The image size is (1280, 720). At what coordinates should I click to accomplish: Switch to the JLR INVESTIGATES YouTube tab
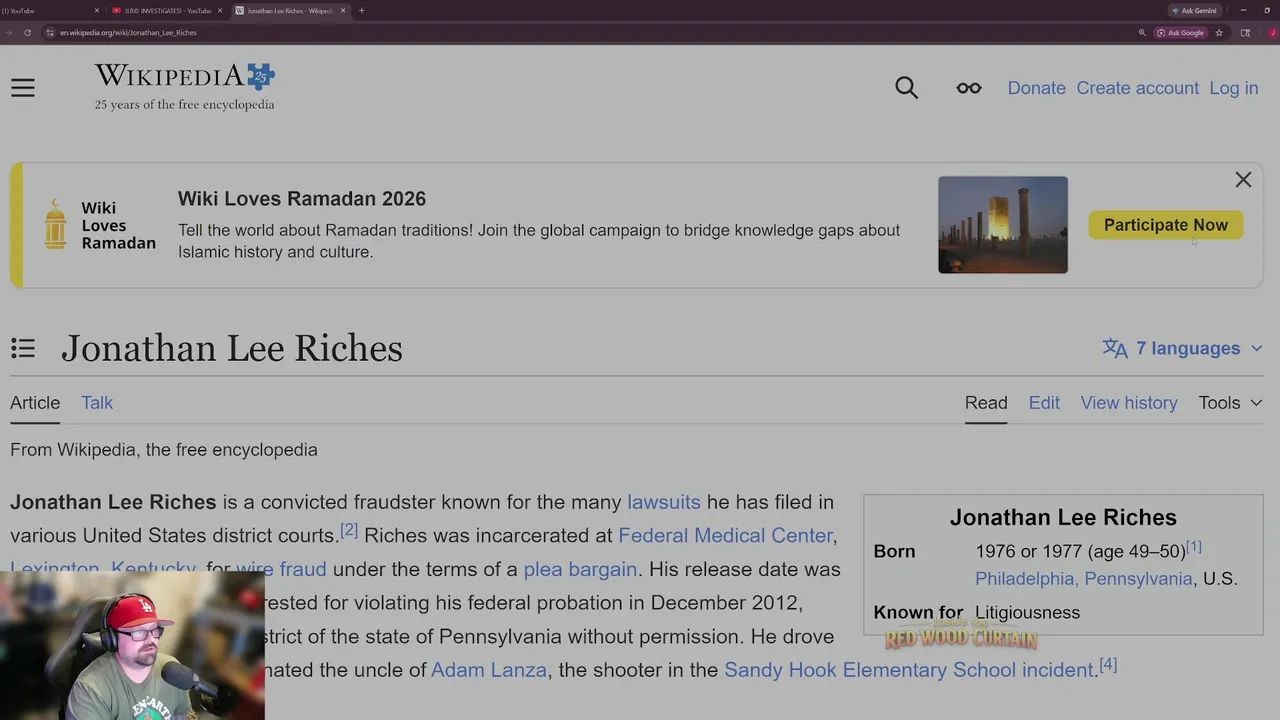click(x=167, y=11)
